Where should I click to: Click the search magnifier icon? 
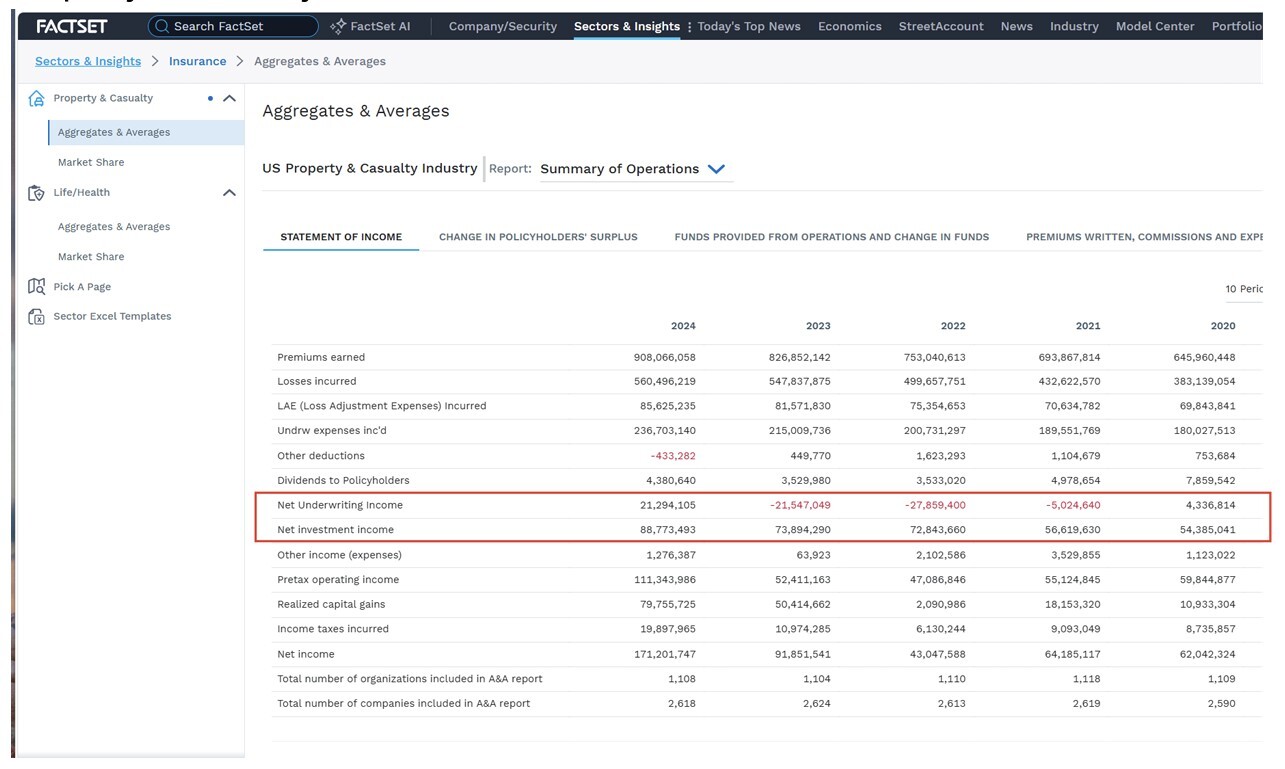[x=162, y=26]
